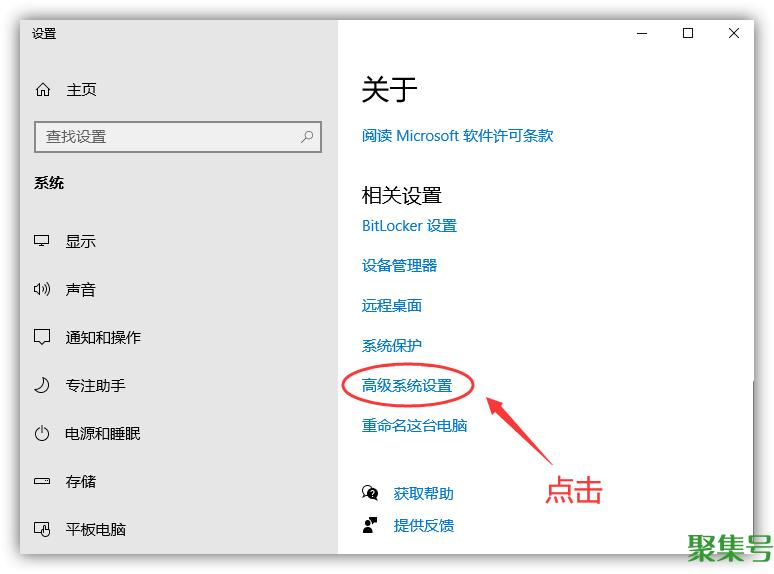Click 获取帮助 link

pyautogui.click(x=424, y=494)
